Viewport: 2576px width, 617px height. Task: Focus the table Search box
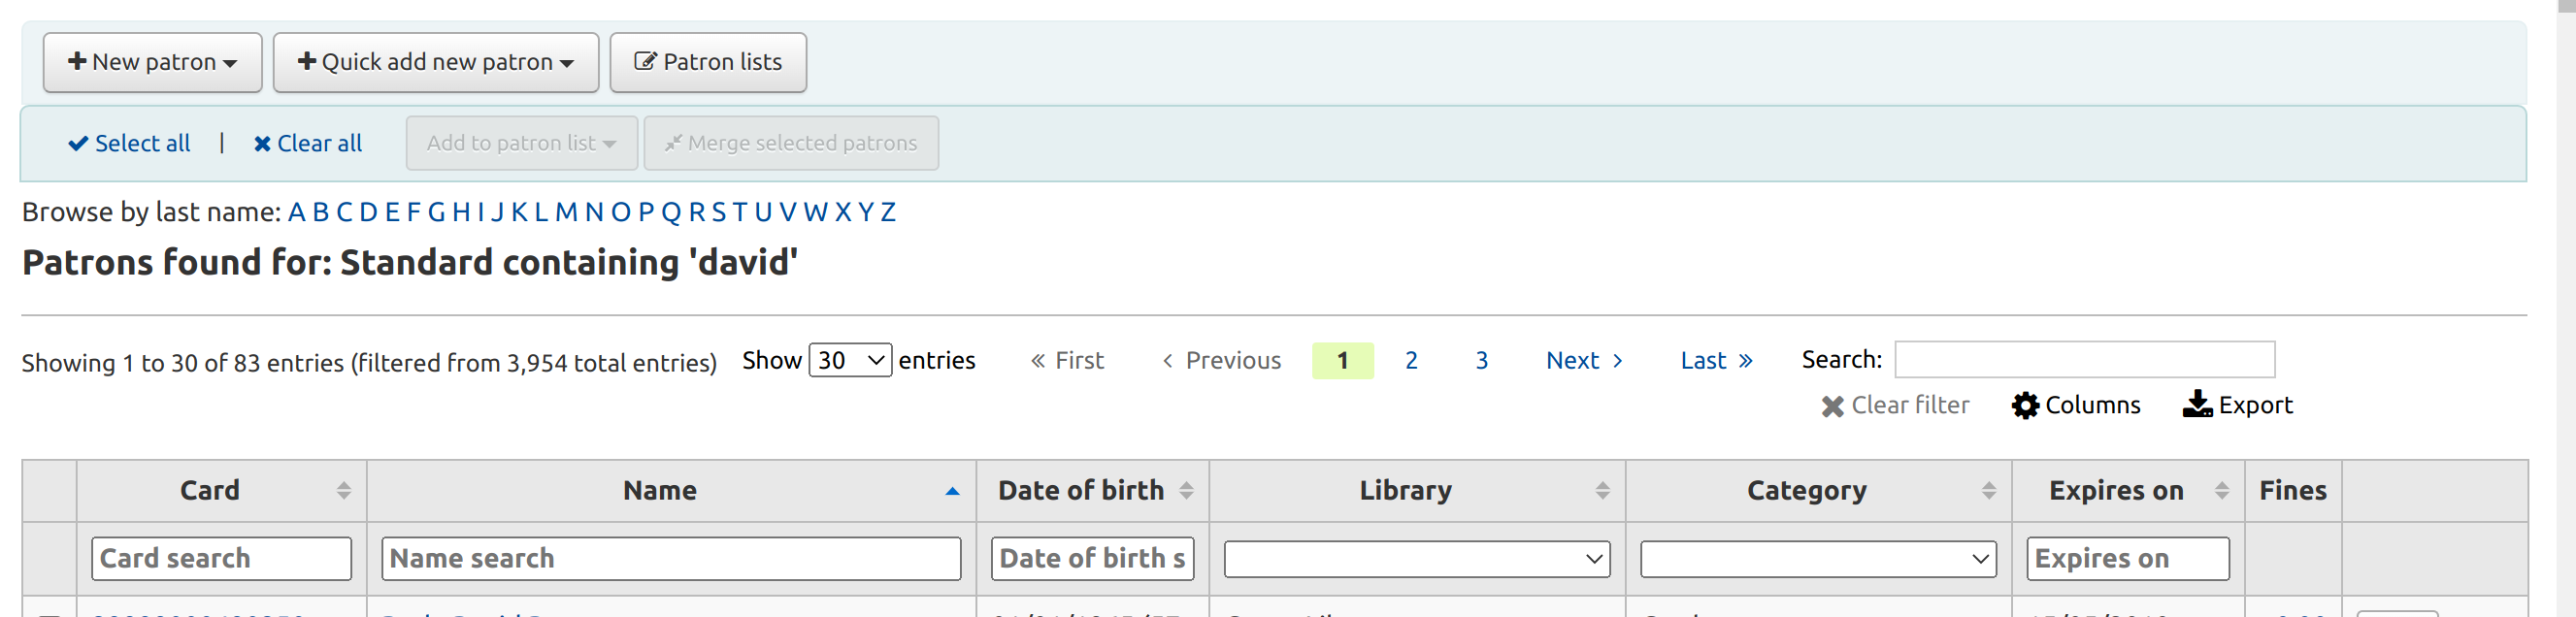tap(2084, 359)
